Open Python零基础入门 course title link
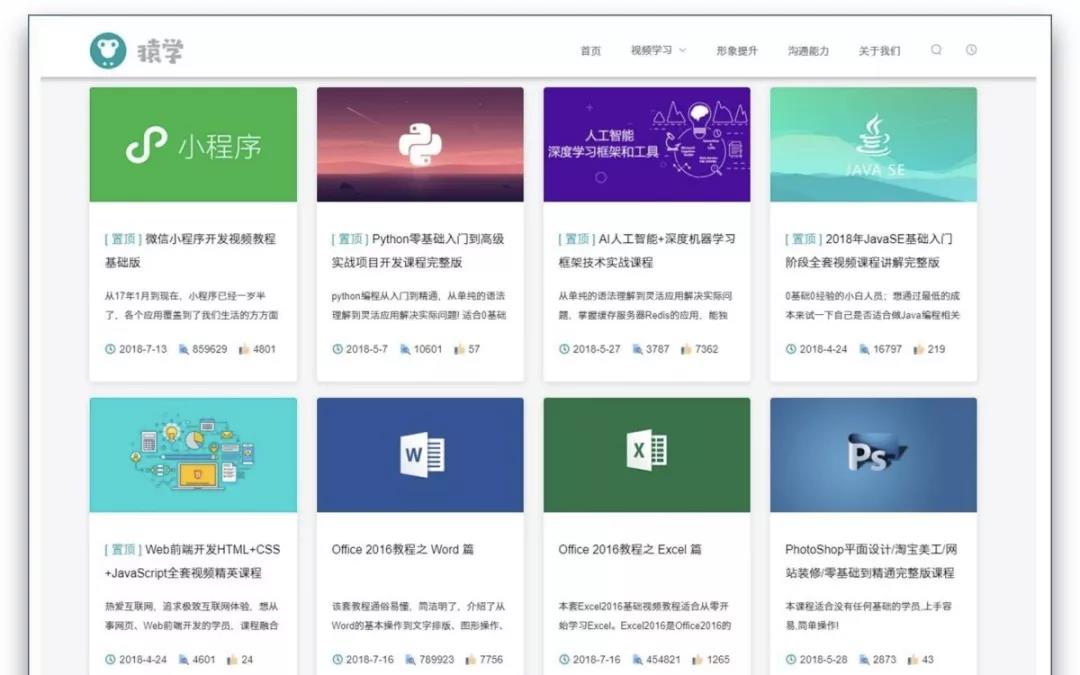Screen dimensions: 1080x675 [x=418, y=251]
